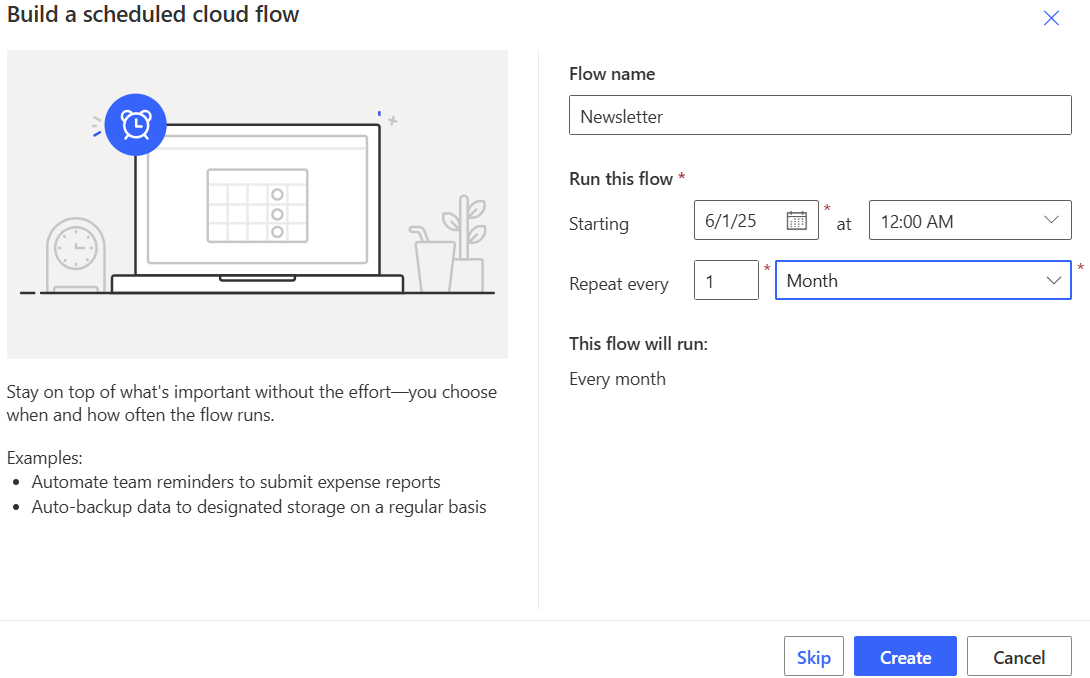Click inside the Flow name field
Image resolution: width=1090 pixels, height=678 pixels.
tap(820, 114)
